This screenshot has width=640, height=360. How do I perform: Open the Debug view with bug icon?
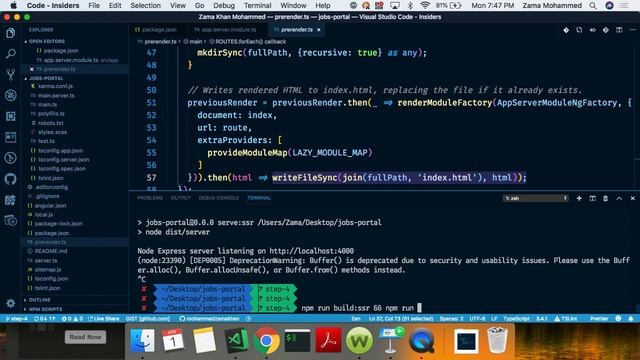(11, 95)
